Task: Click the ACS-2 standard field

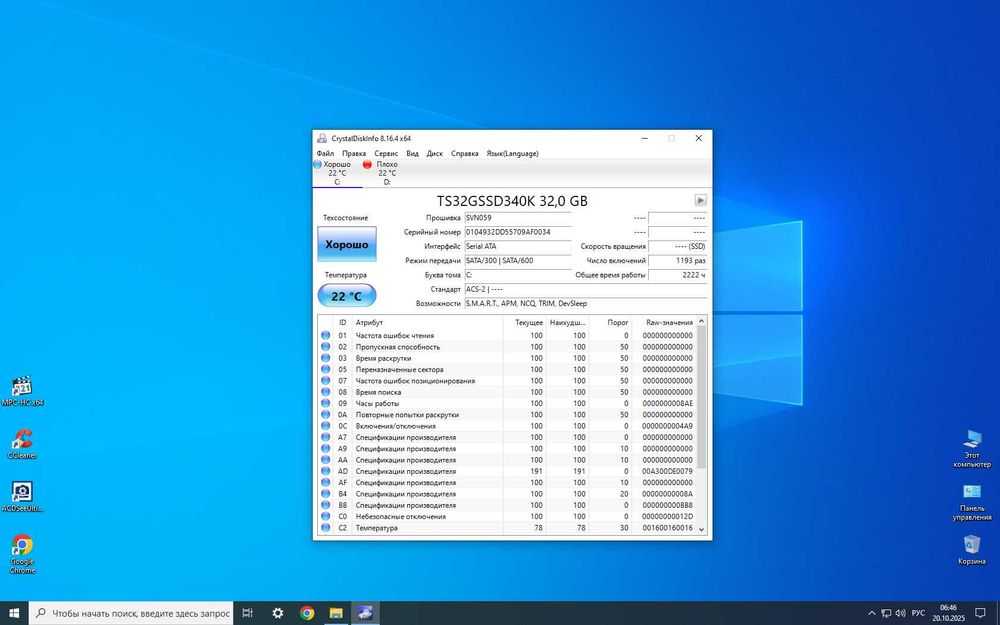Action: (585, 289)
